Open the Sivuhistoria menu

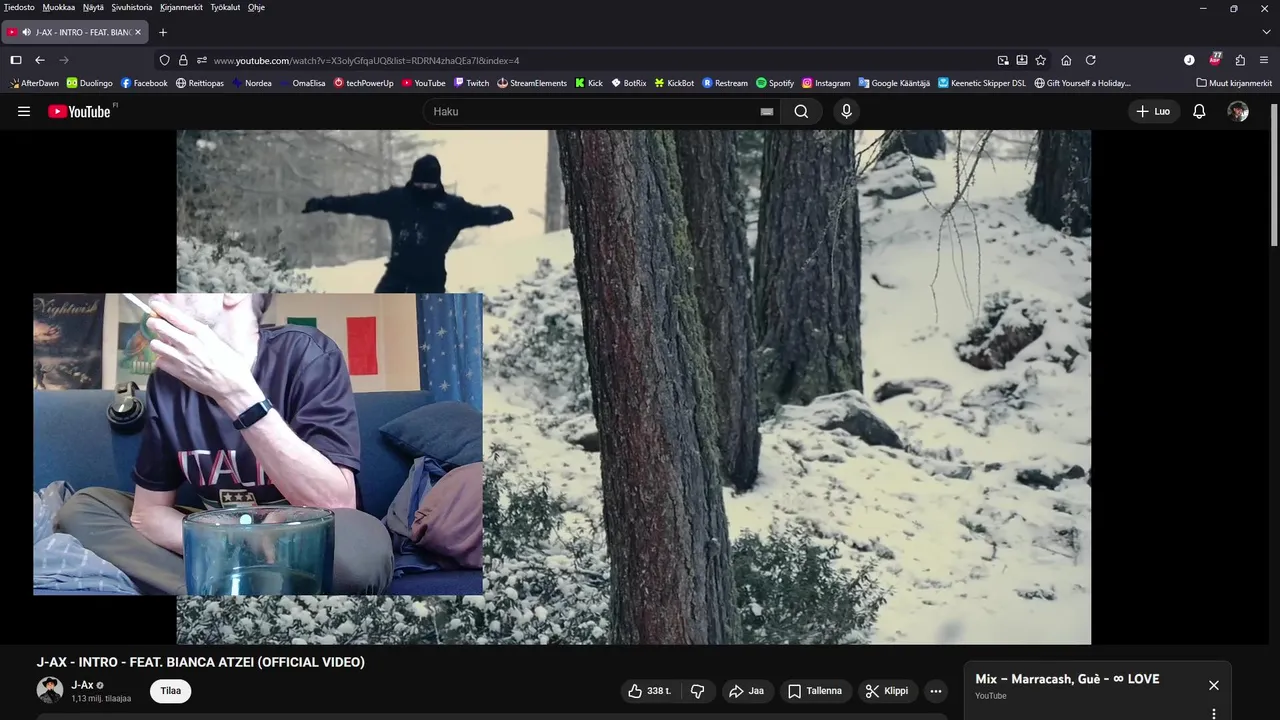pos(132,7)
